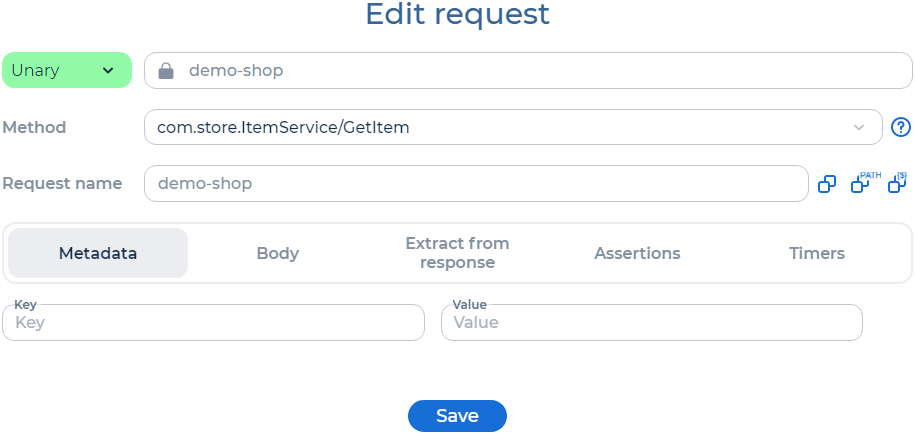Click the Method field's down arrow
Image resolution: width=915 pixels, height=434 pixels.
coord(859,127)
